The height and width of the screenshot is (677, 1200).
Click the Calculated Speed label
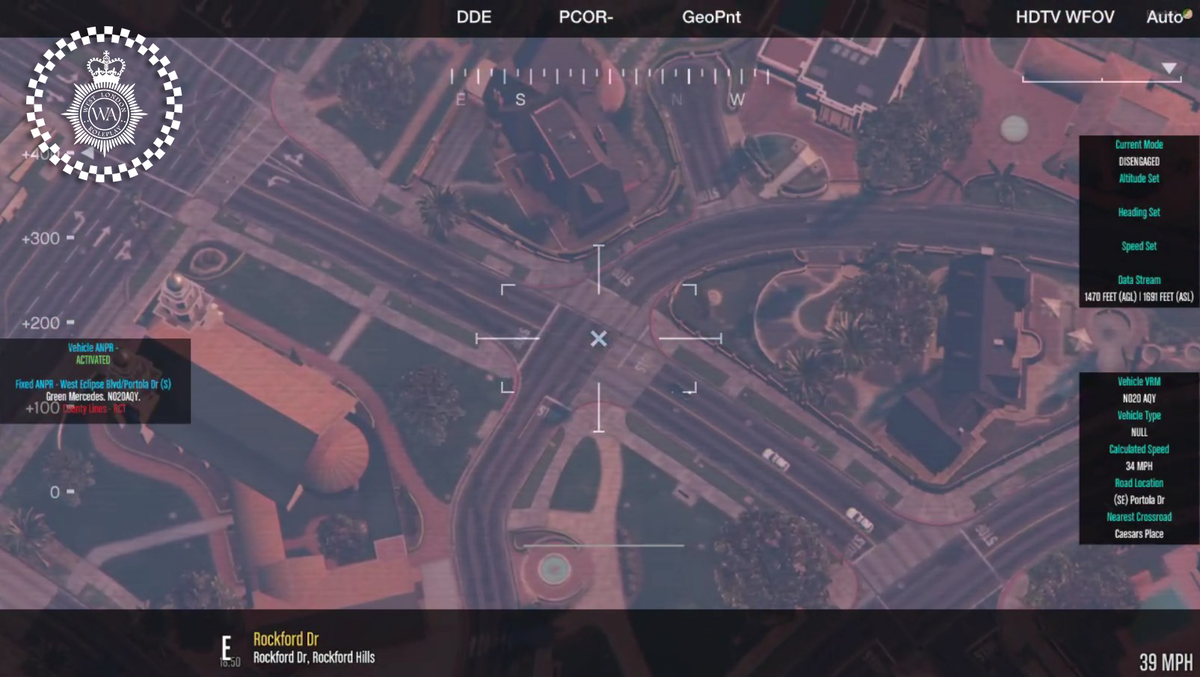(1140, 449)
